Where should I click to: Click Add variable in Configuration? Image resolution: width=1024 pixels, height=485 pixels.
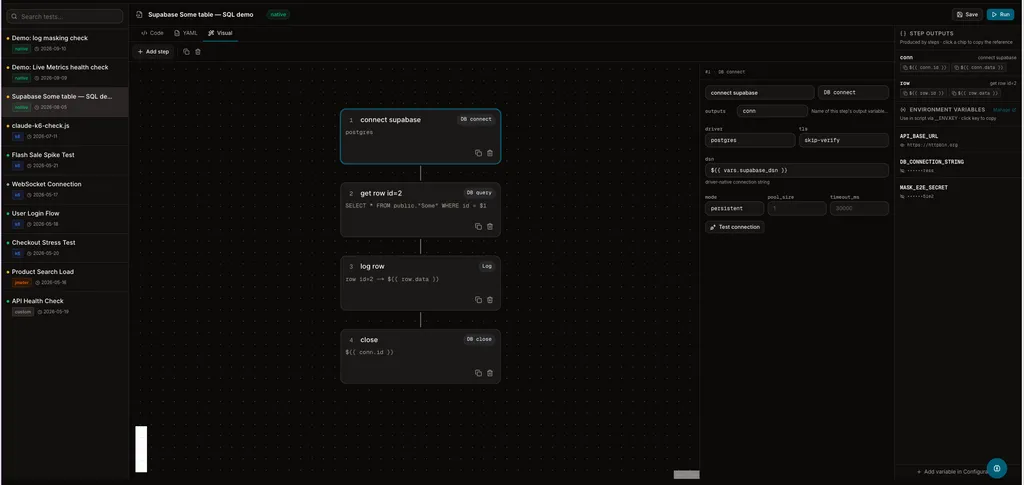click(954, 471)
